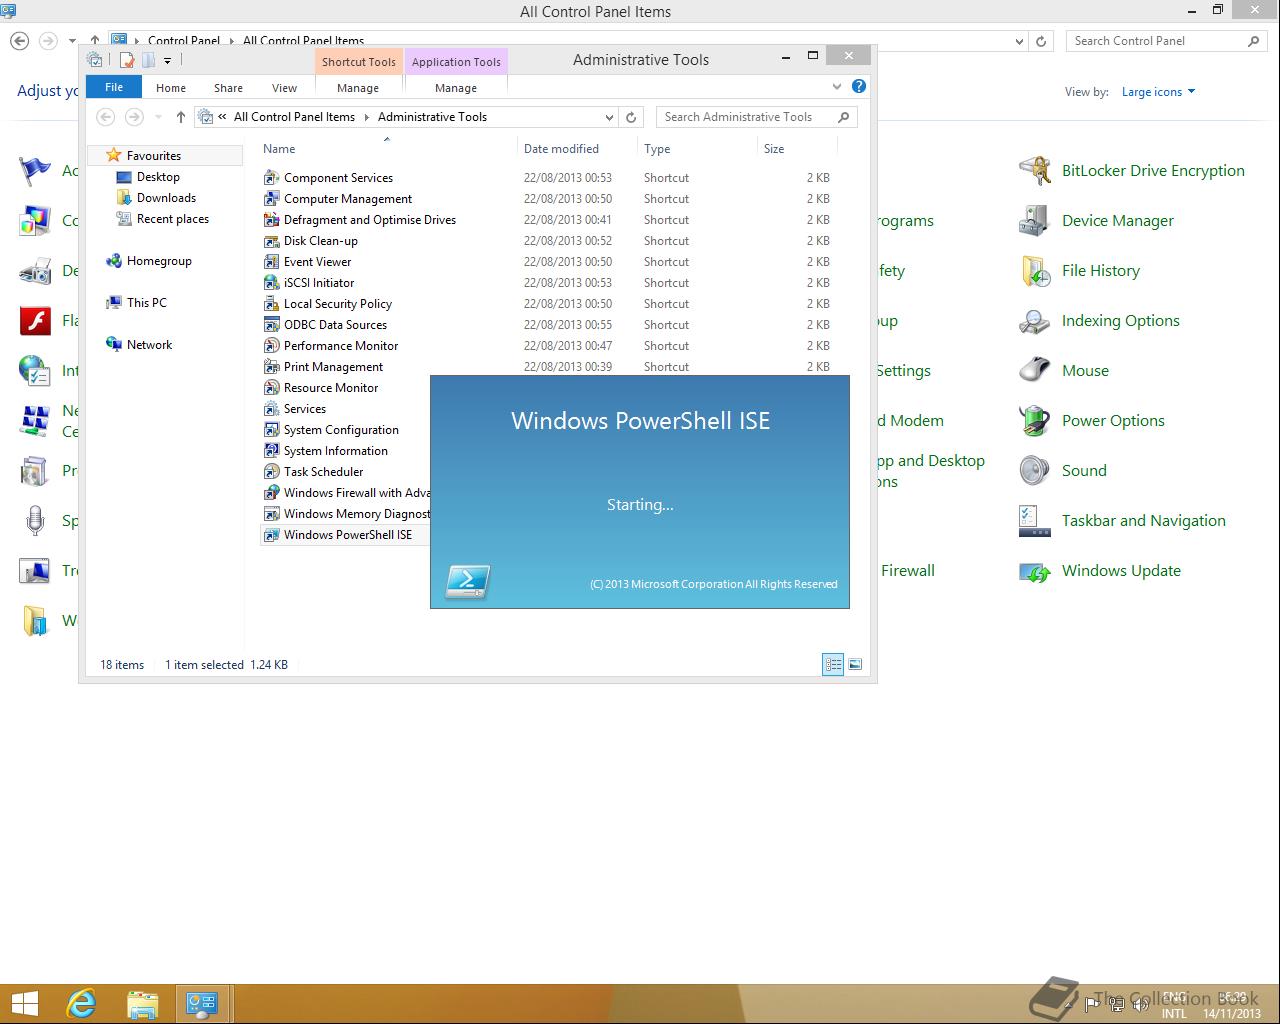Select the Defragment and Optimise Drives icon
This screenshot has width=1280, height=1024.
271,220
